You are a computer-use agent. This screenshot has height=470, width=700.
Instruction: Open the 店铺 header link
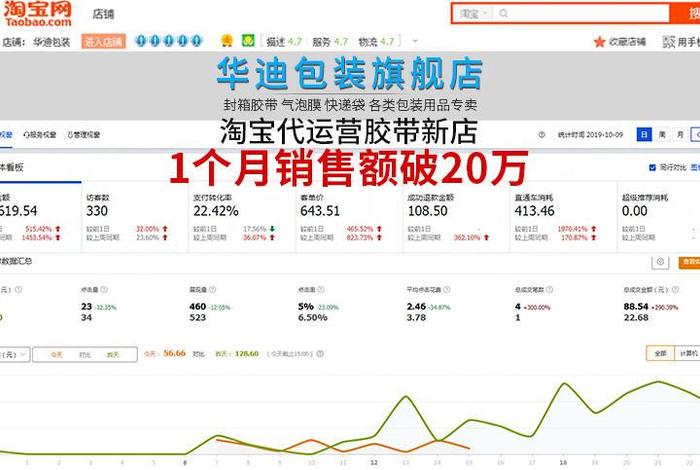(x=104, y=14)
